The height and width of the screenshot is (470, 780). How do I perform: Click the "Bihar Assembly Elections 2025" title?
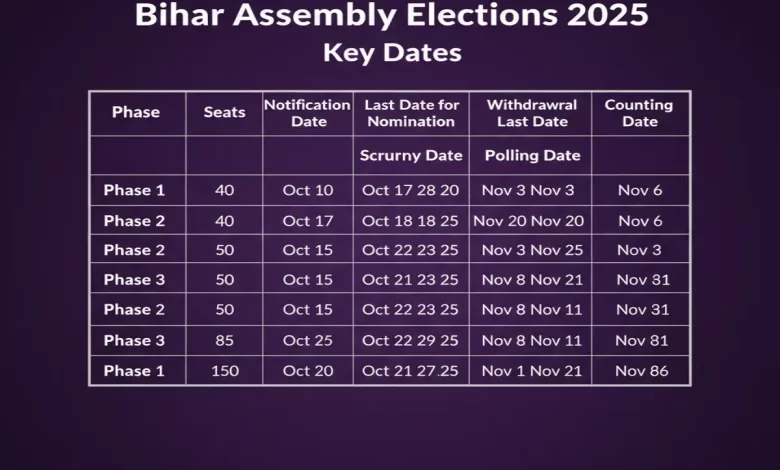point(390,16)
